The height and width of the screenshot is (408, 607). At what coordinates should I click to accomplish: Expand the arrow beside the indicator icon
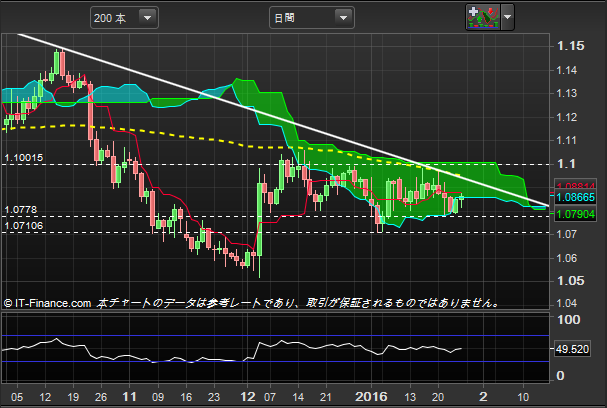[x=508, y=17]
